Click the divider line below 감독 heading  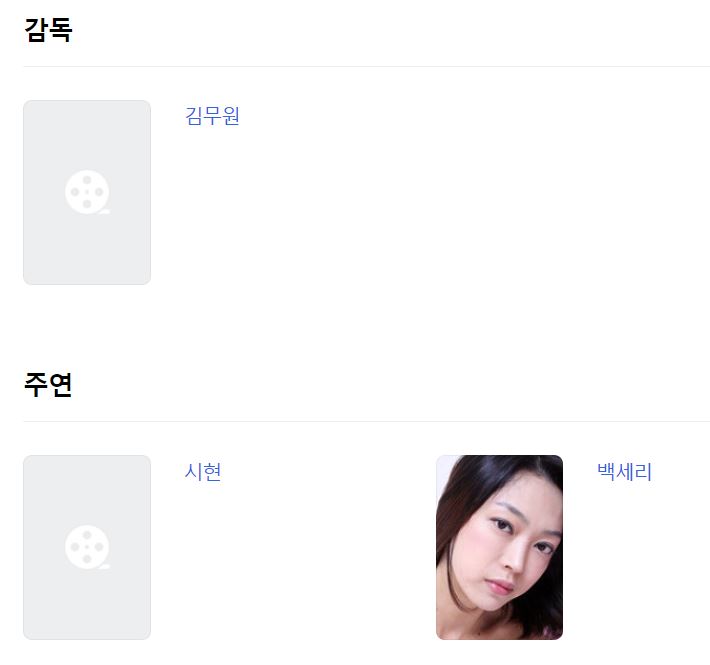pyautogui.click(x=367, y=67)
